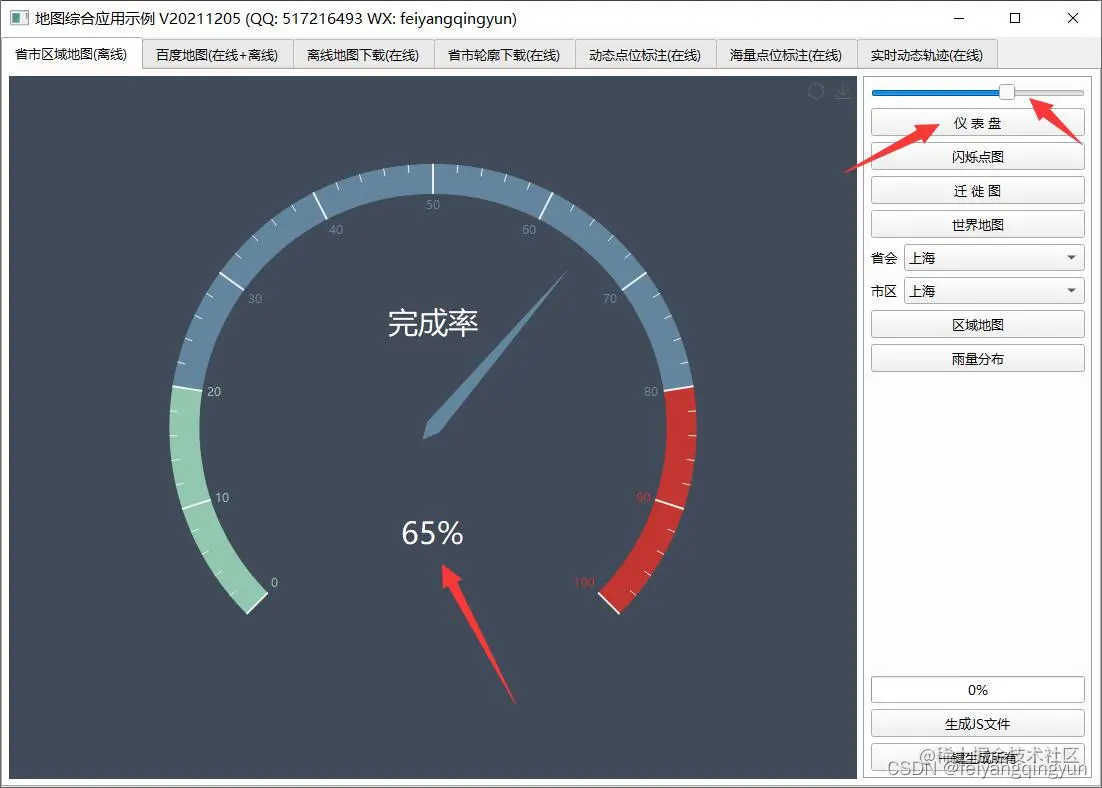The image size is (1102, 788).
Task: Click the circular refresh icon above the gauge chart
Action: coord(815,91)
